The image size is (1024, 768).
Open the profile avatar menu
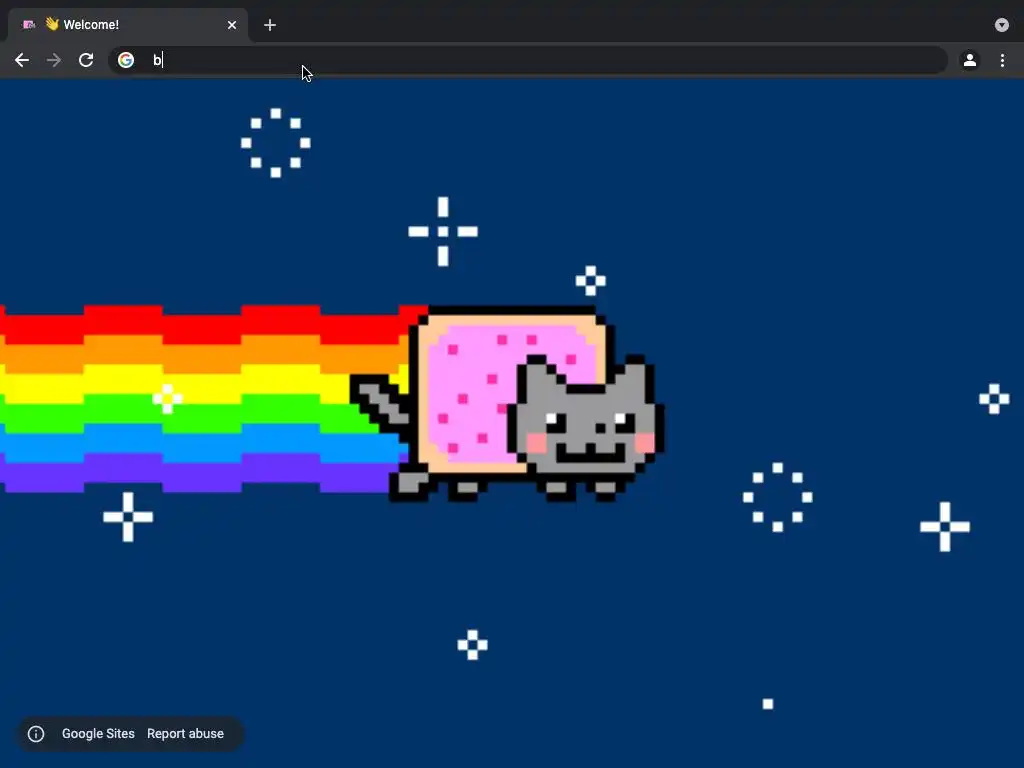point(970,60)
